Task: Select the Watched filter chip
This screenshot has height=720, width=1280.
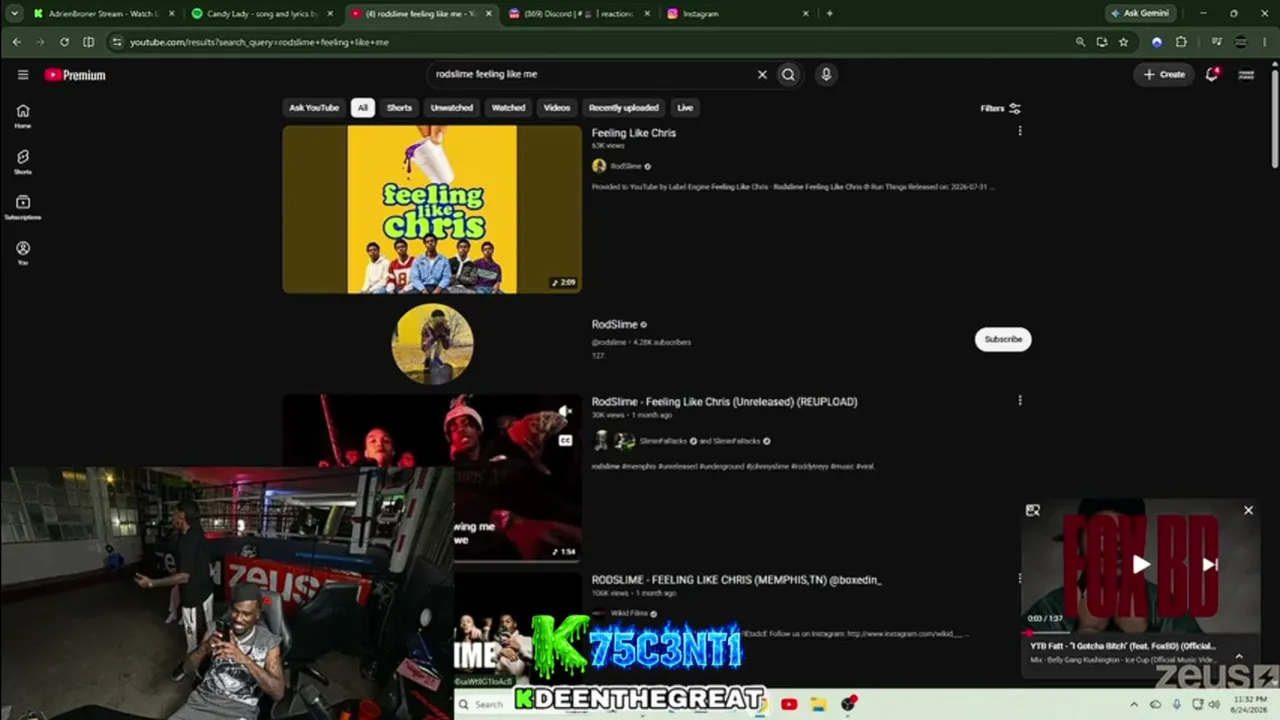Action: tap(508, 108)
